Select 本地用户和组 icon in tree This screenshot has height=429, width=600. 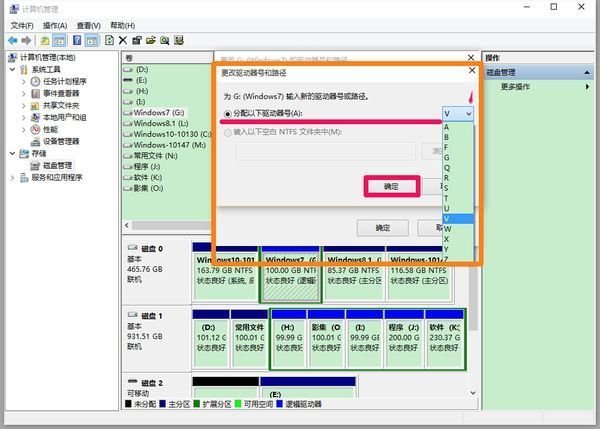click(x=35, y=117)
